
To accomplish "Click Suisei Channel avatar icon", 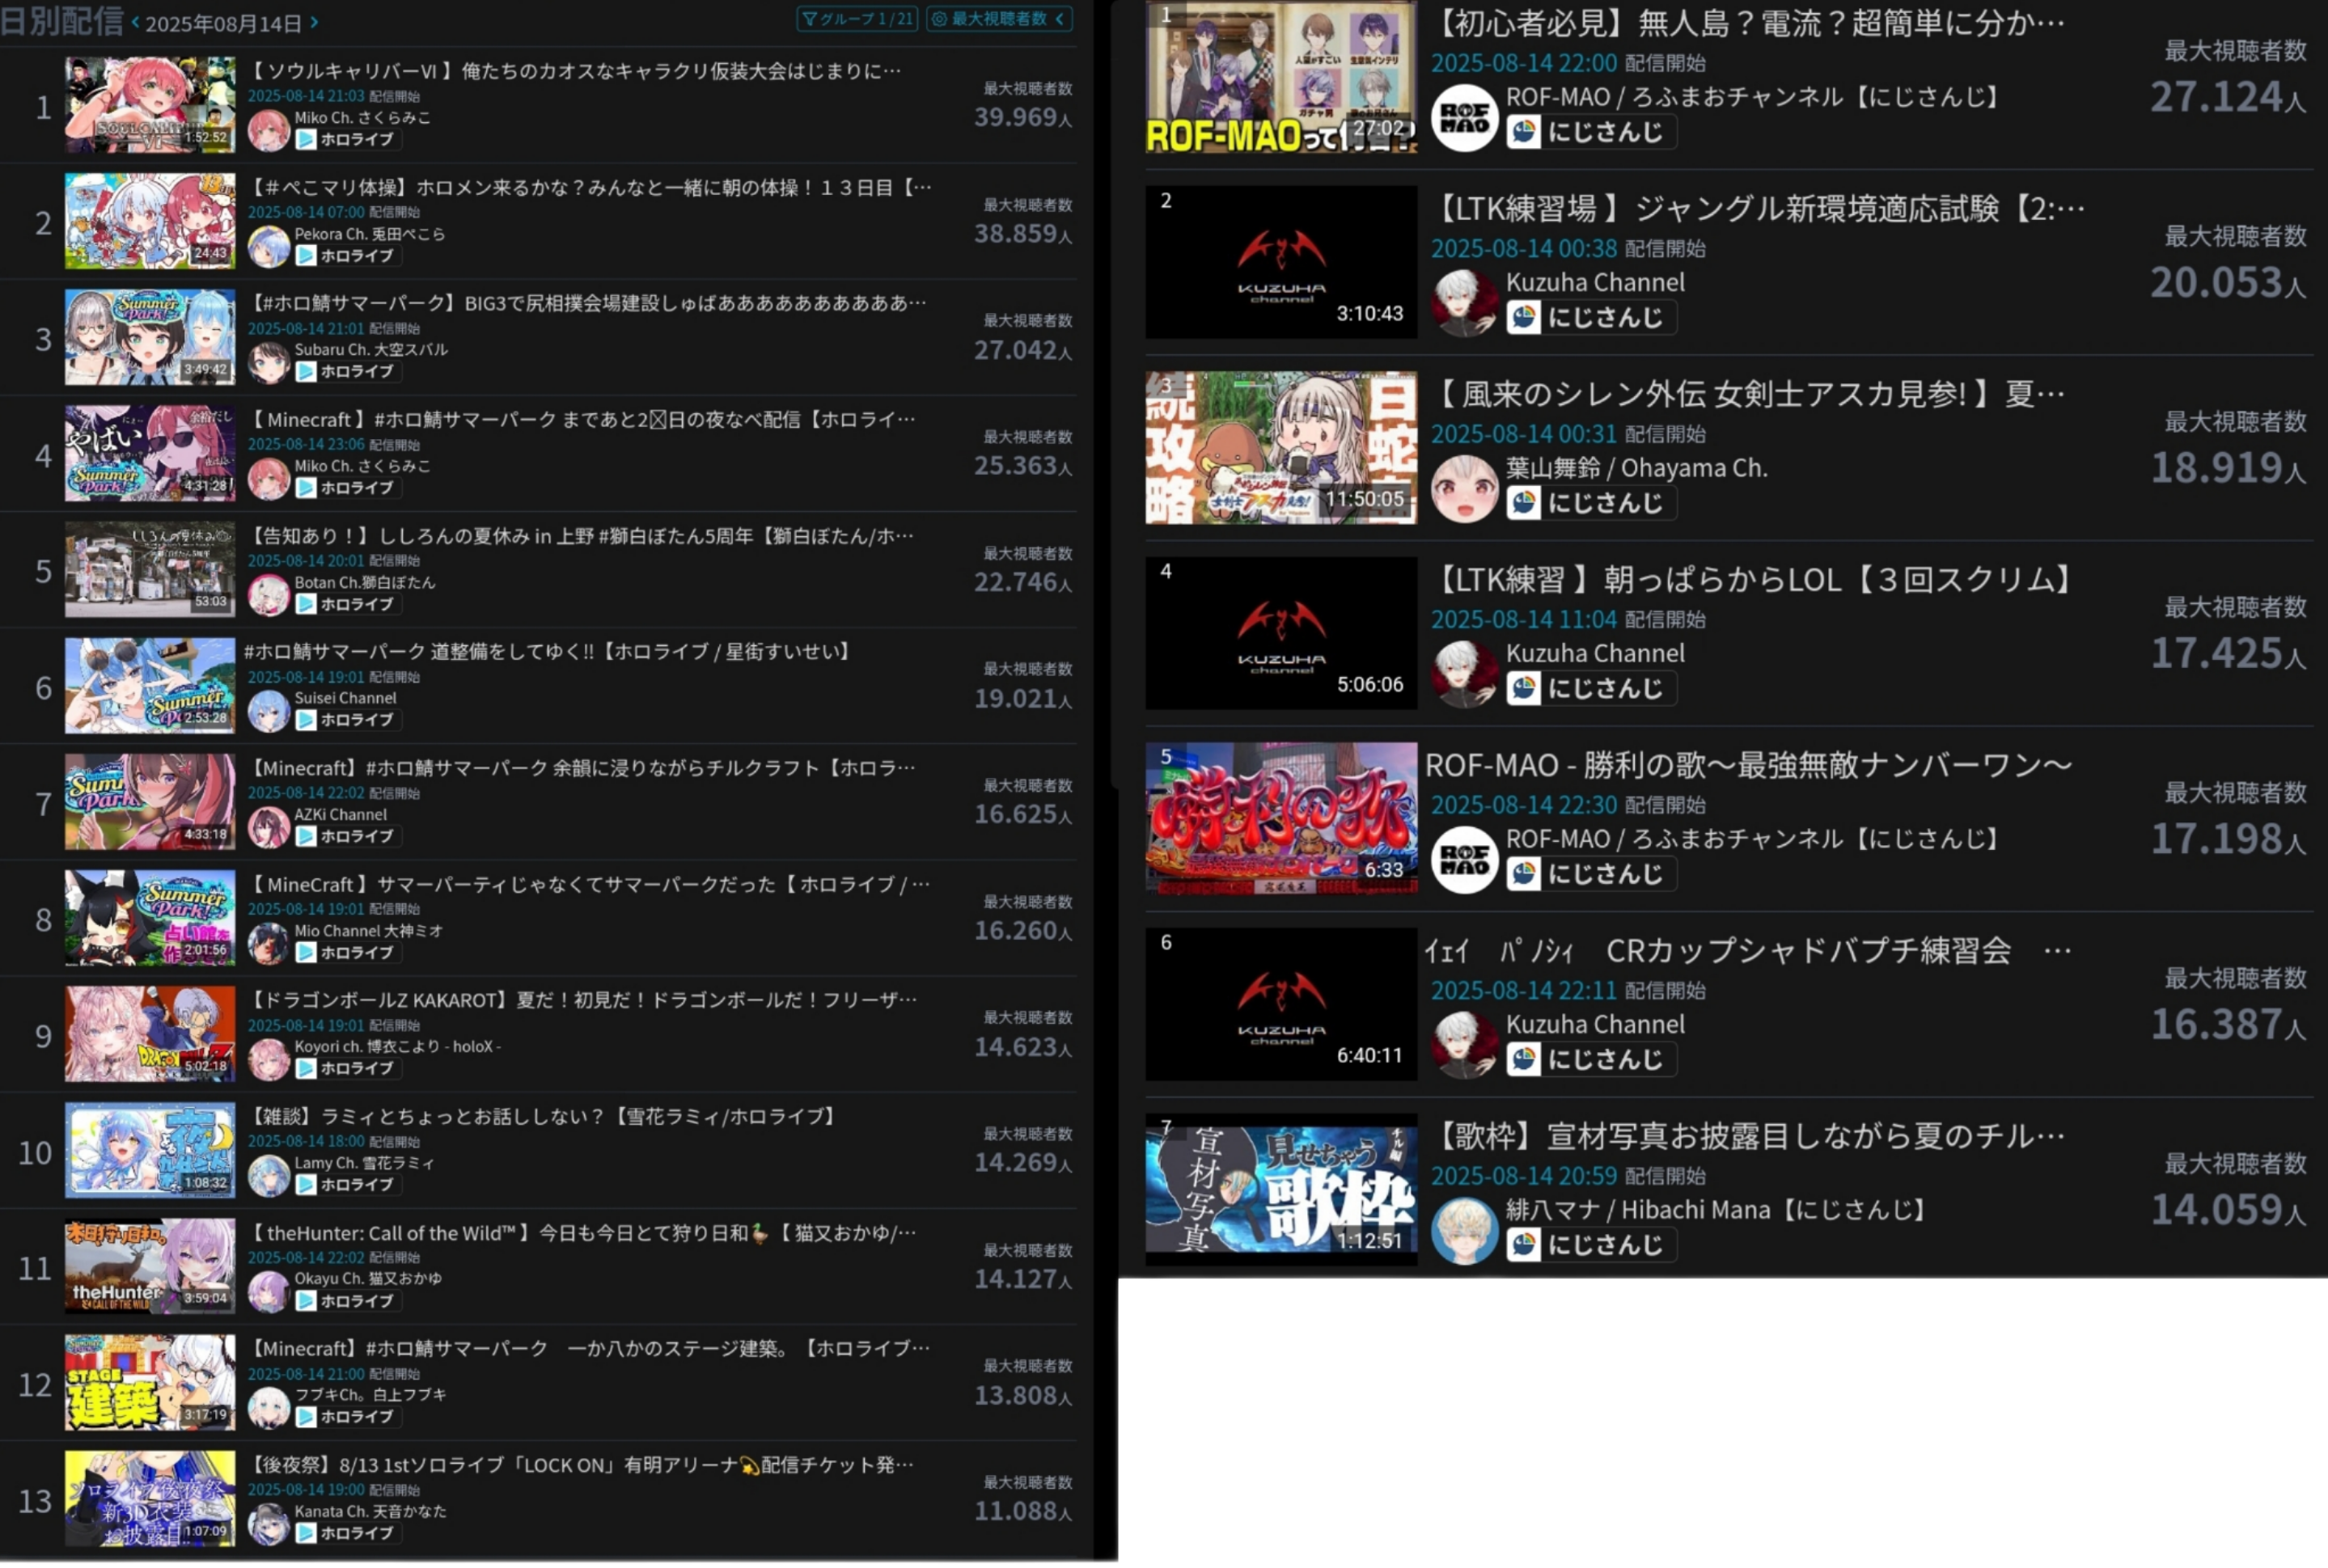I will click(x=268, y=711).
